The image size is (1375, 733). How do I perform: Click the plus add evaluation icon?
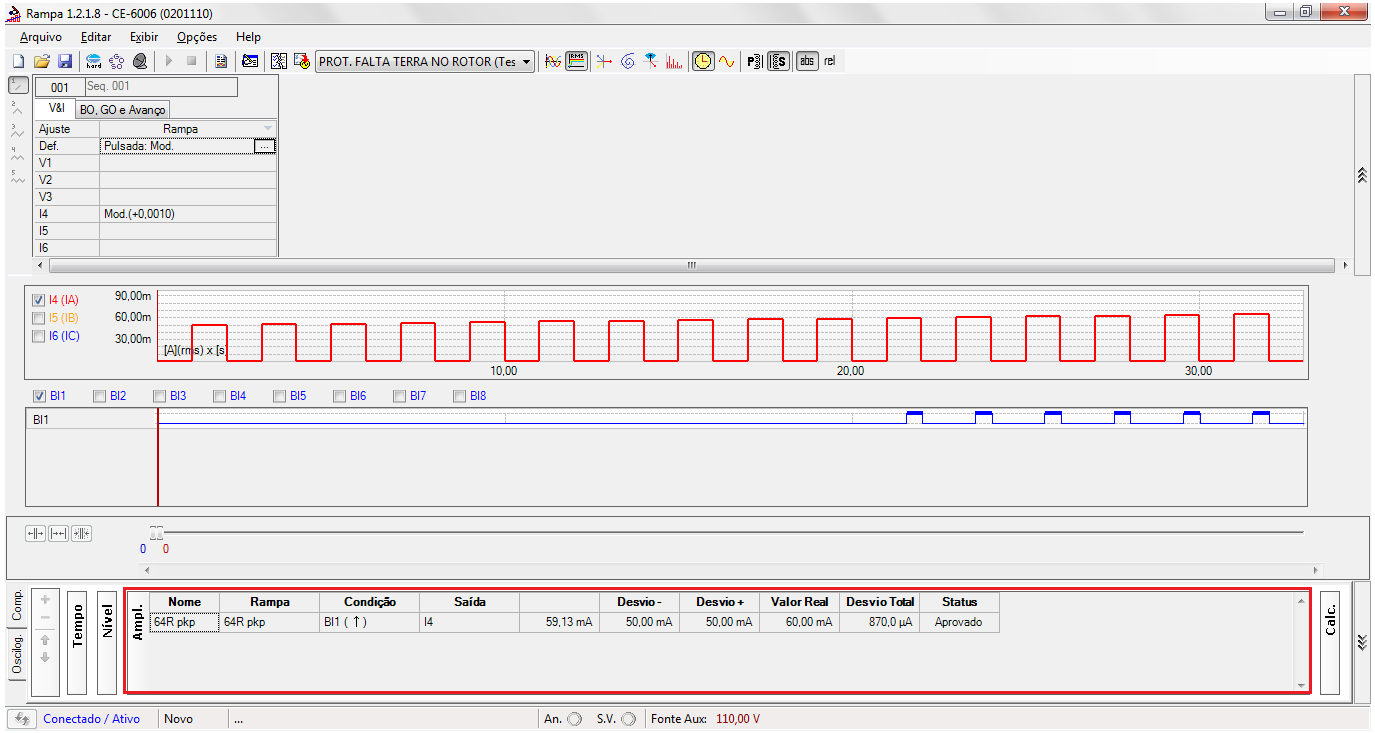45,599
